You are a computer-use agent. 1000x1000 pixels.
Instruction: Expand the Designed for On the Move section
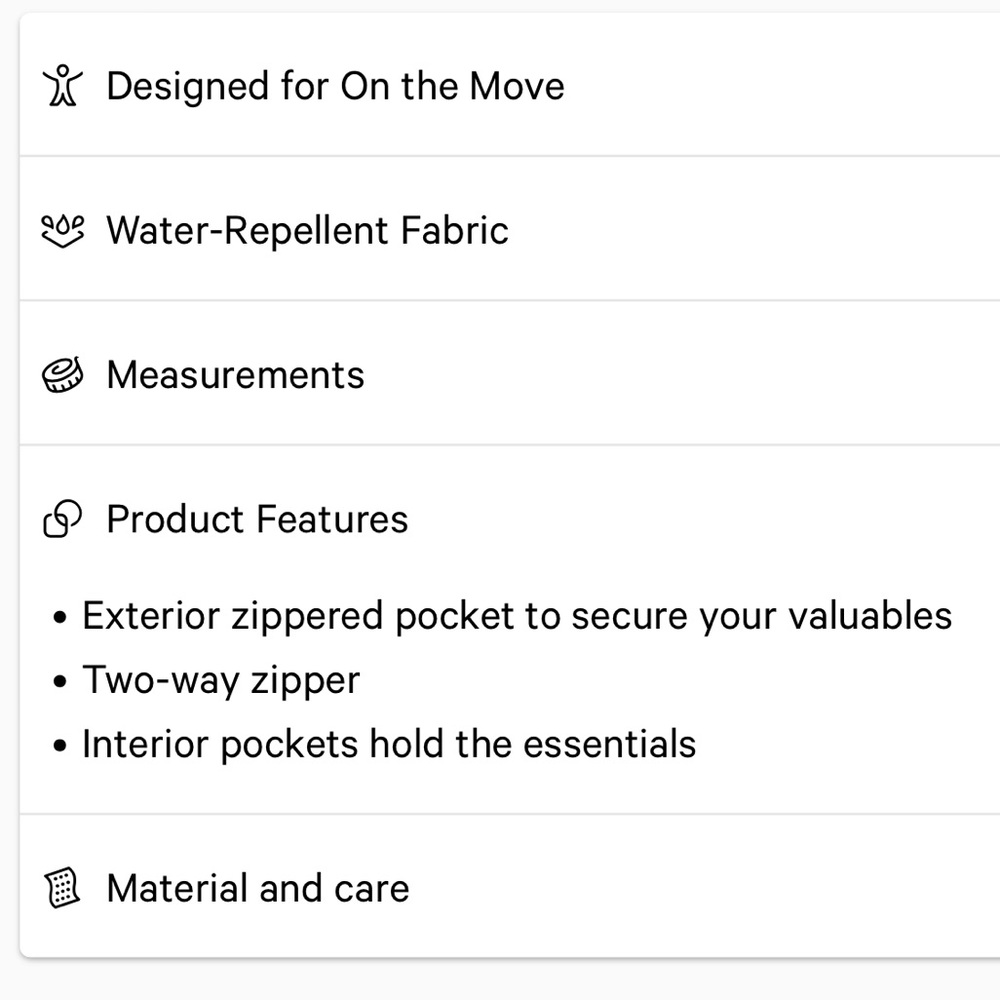[x=335, y=86]
